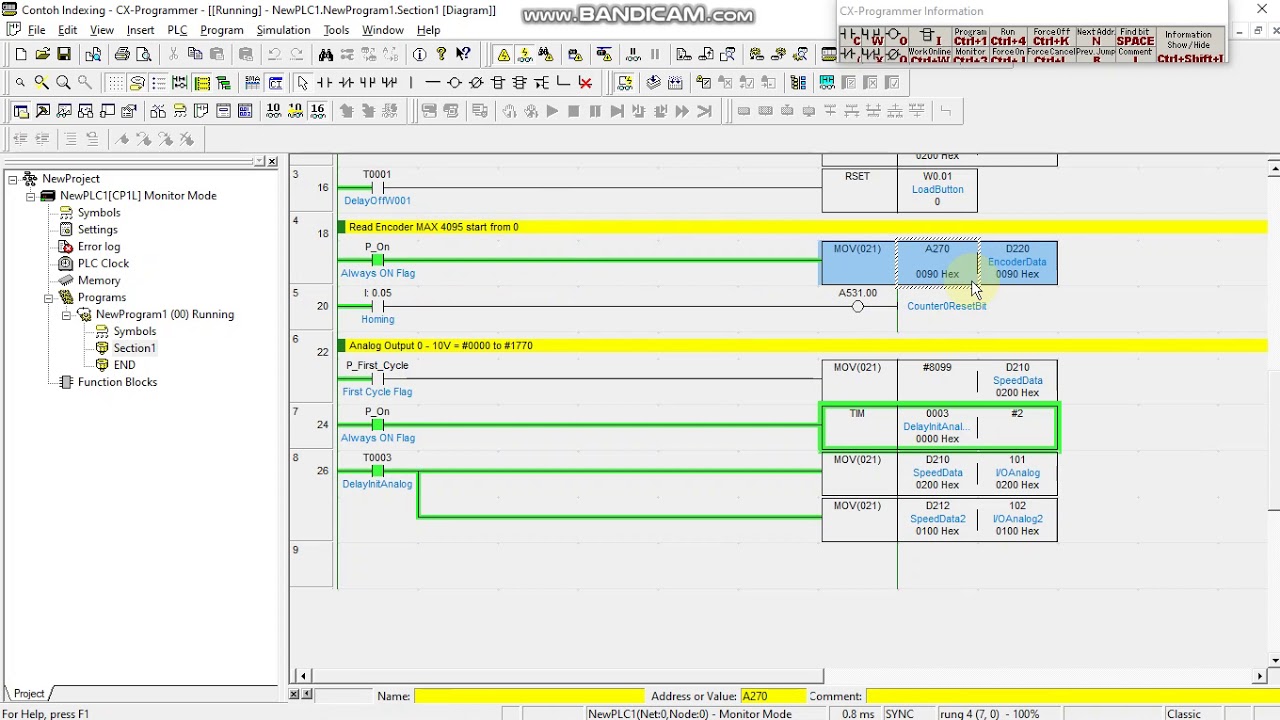Screen dimensions: 1280x720
Task: Toggle Show Comments icon in view toolbar
Action: [x=137, y=83]
